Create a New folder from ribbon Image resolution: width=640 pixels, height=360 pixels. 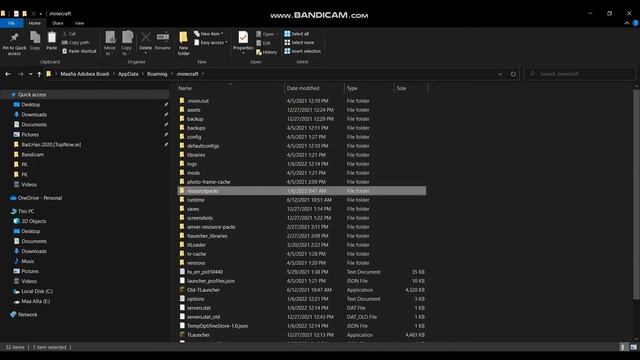(x=183, y=43)
